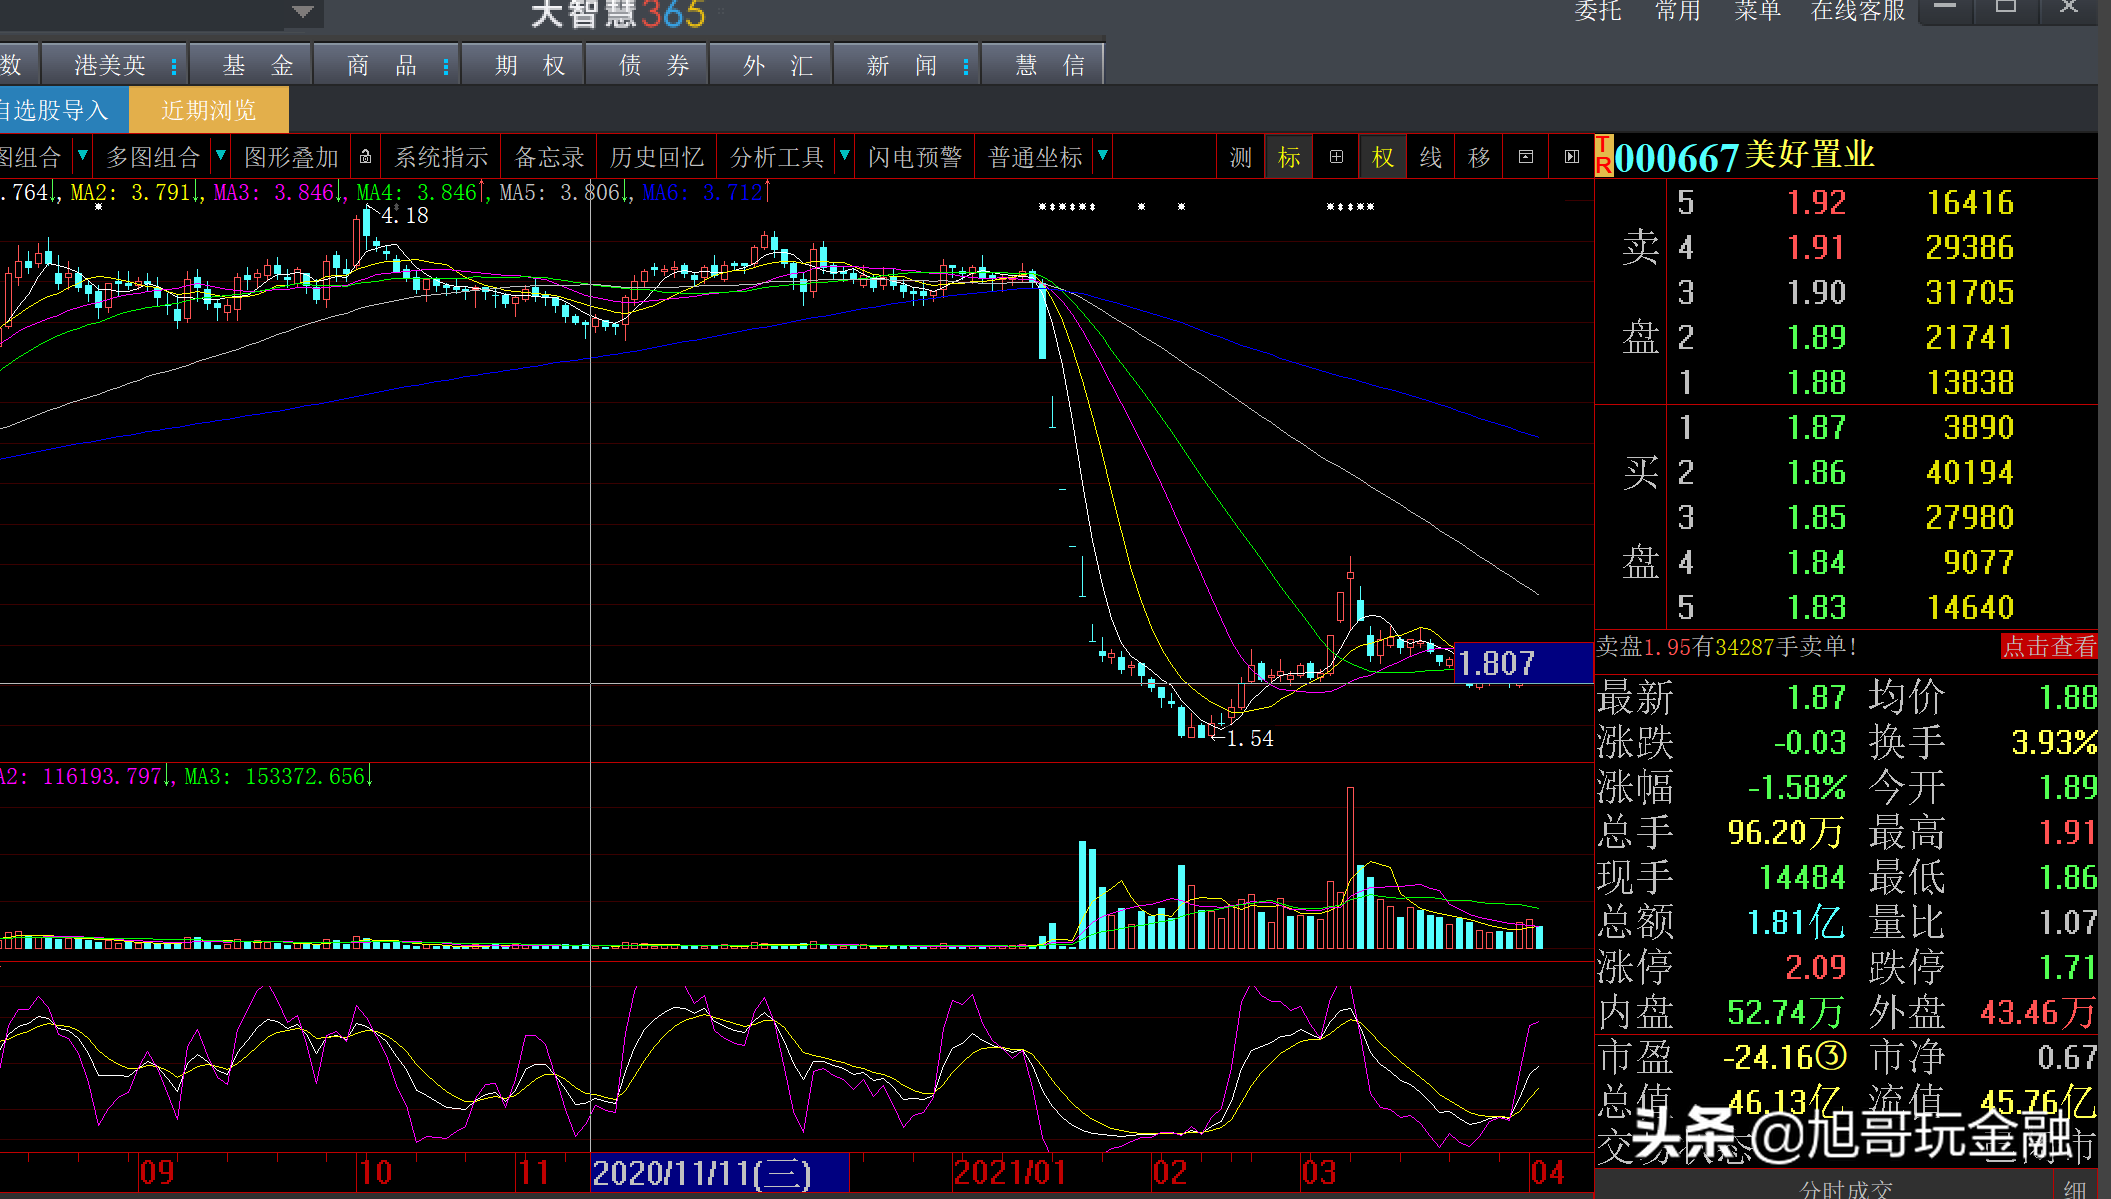The width and height of the screenshot is (2111, 1199).
Task: Expand the arrow next to 多图组合
Action: coord(220,156)
